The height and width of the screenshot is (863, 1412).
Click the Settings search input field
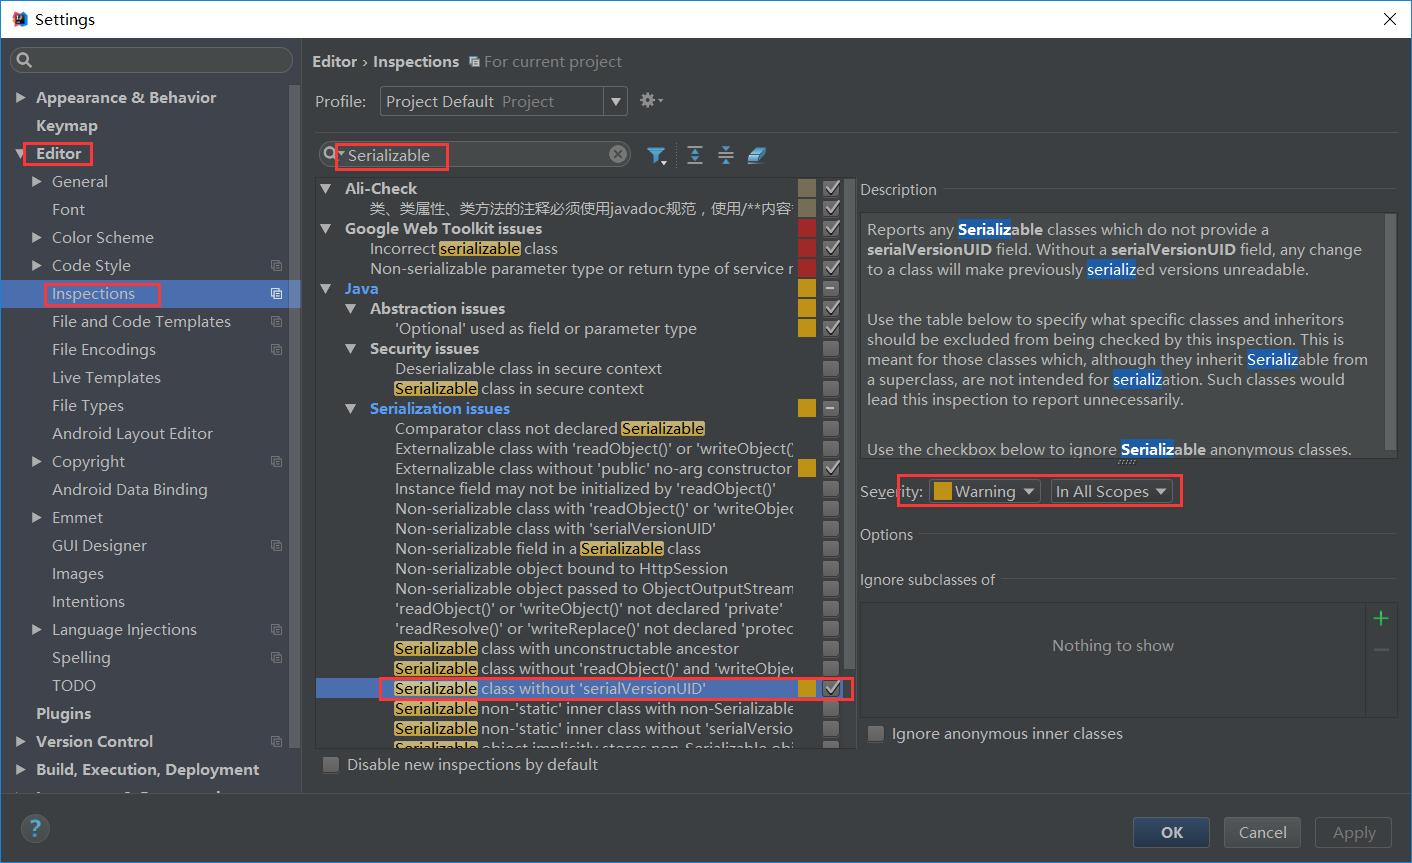[x=150, y=60]
